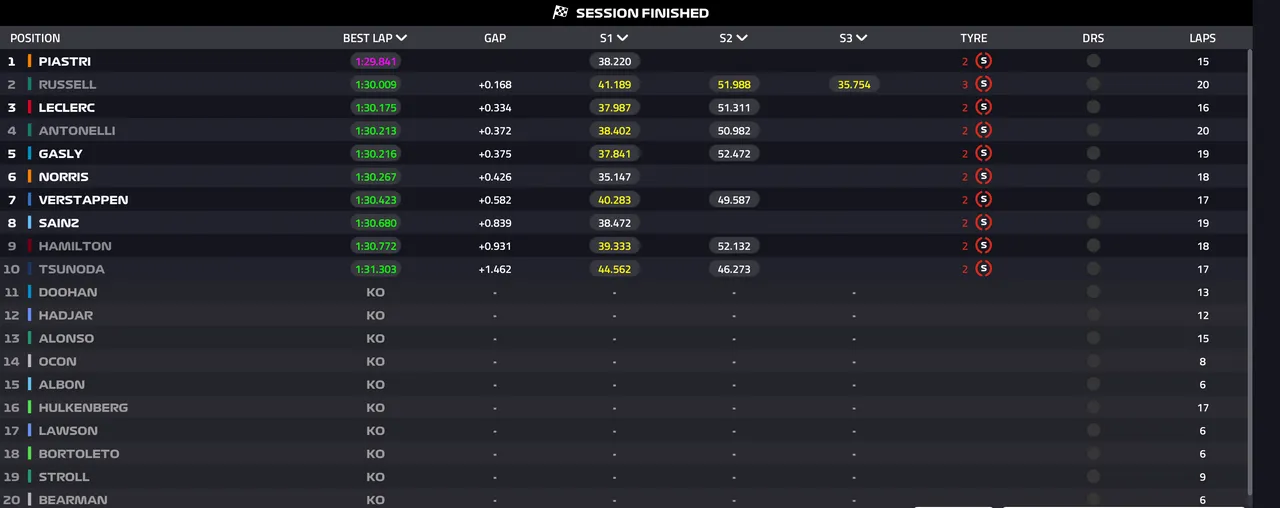The width and height of the screenshot is (1280, 508).
Task: Click Russell's soft tyre icon
Action: coord(984,84)
